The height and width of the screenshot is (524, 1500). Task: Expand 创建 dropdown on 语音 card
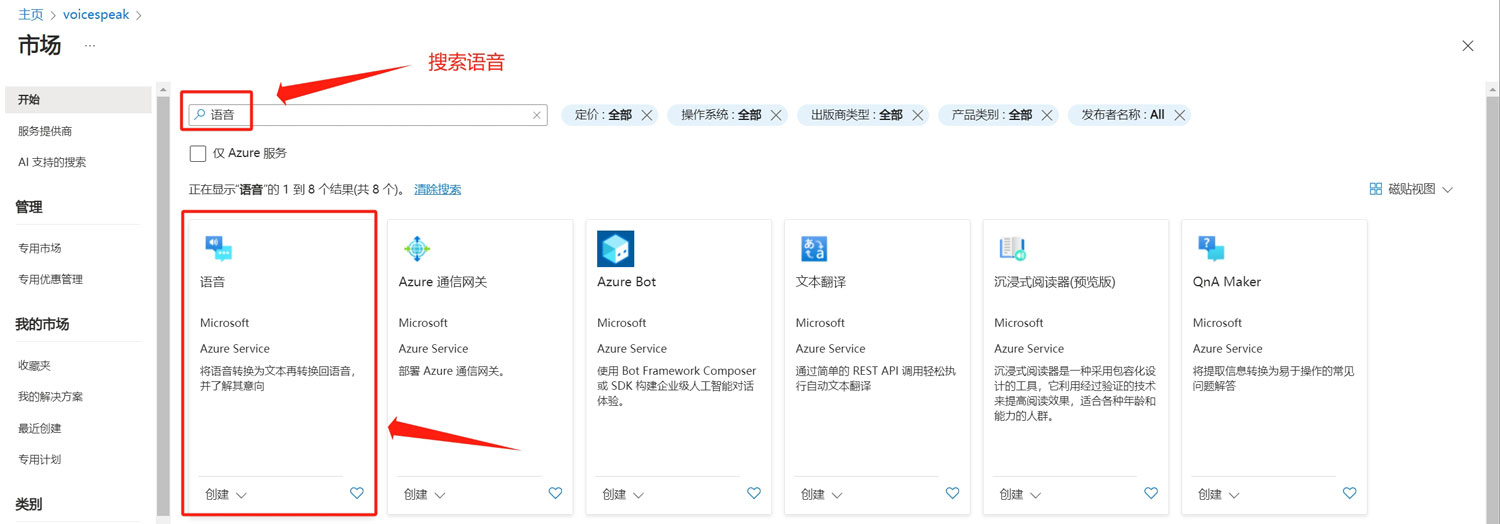pyautogui.click(x=226, y=494)
